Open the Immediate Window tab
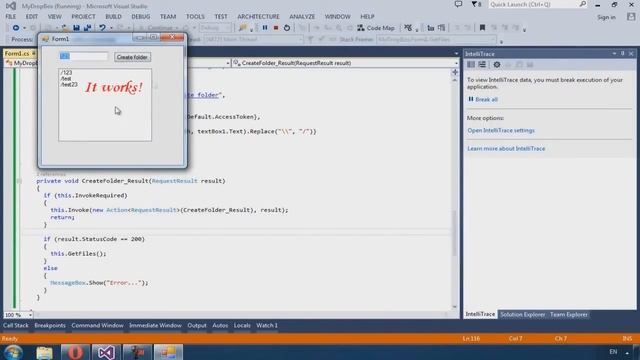640x360 pixels. (x=155, y=325)
